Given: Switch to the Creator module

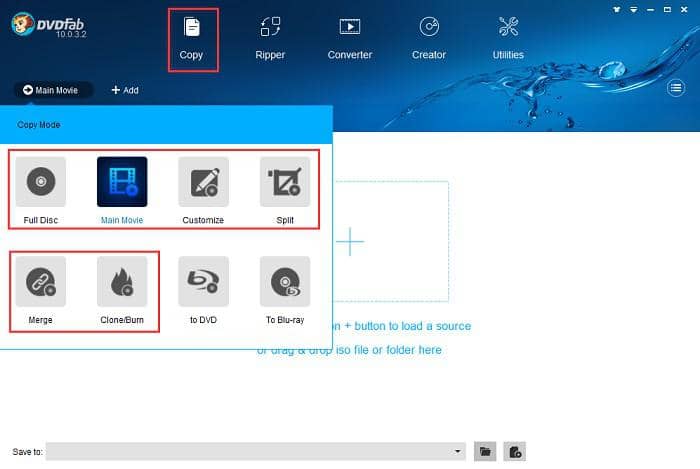Looking at the screenshot, I should coord(429,39).
